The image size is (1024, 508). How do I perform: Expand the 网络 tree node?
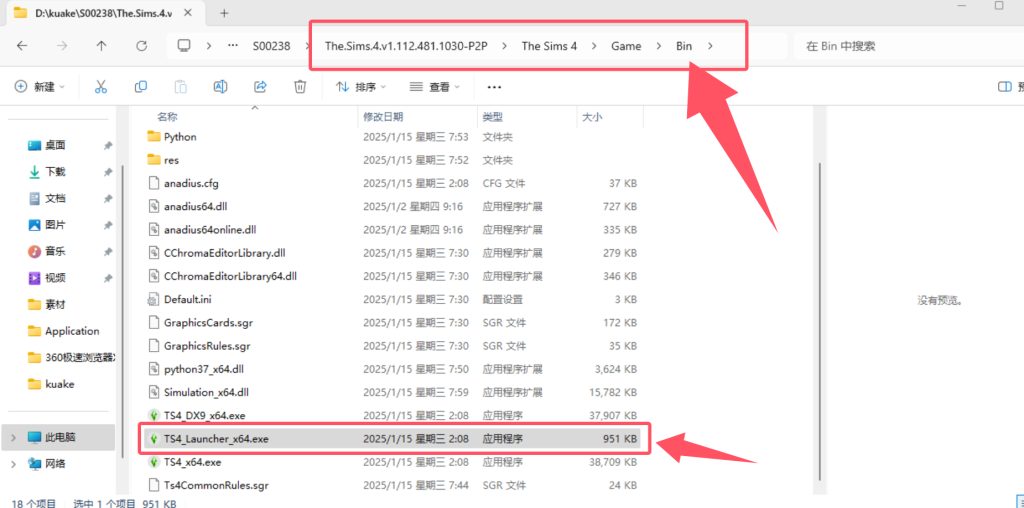(x=13, y=463)
